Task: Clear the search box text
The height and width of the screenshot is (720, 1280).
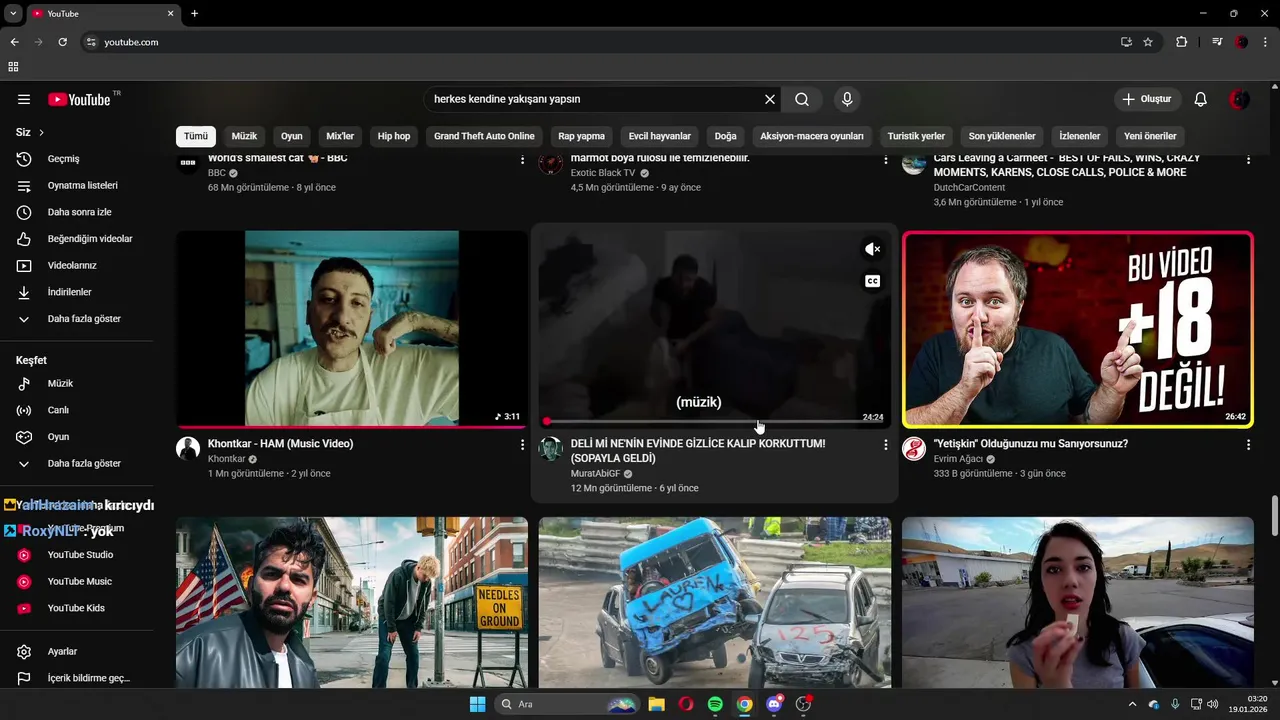Action: [770, 99]
